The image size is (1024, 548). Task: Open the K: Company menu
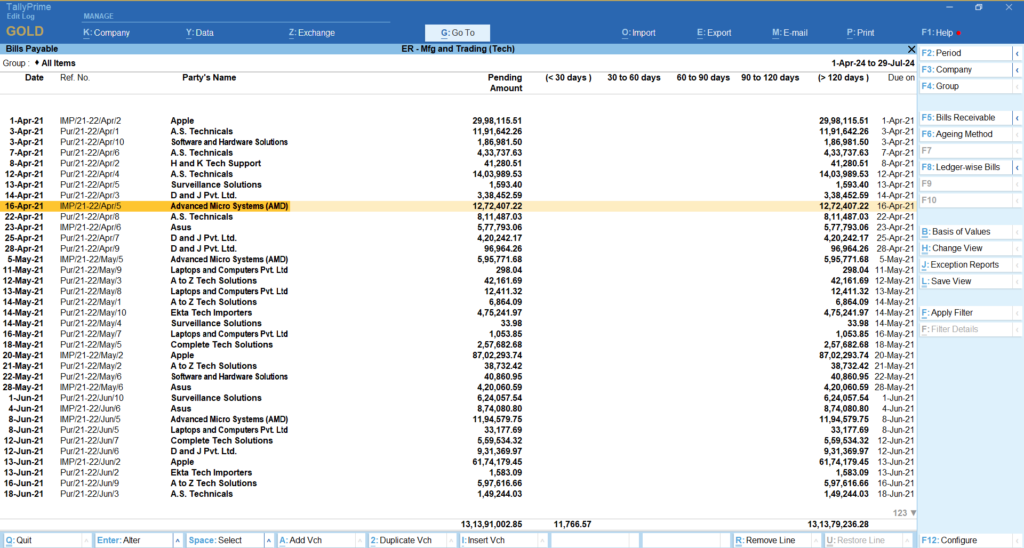(106, 33)
